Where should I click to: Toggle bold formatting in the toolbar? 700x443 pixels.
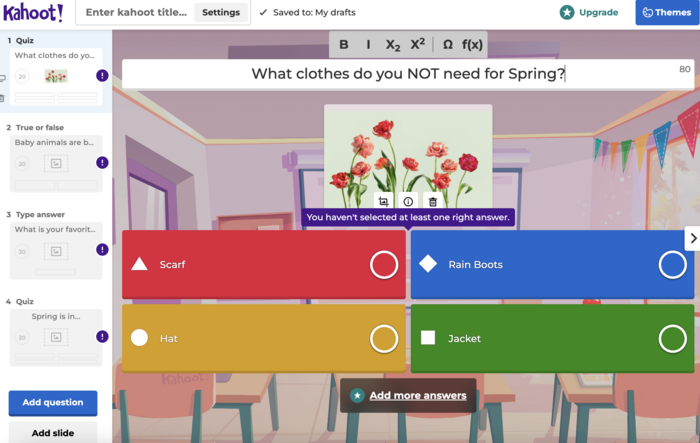pyautogui.click(x=344, y=45)
